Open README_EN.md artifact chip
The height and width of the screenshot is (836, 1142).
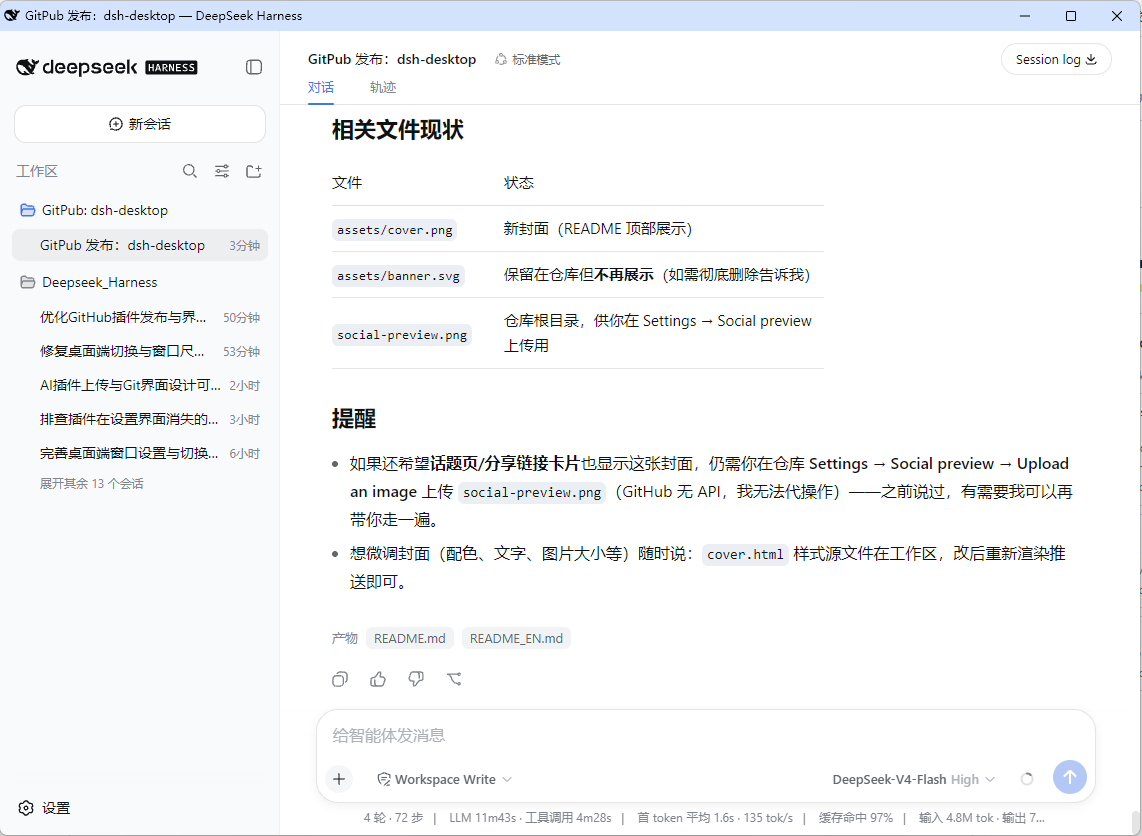[516, 639]
